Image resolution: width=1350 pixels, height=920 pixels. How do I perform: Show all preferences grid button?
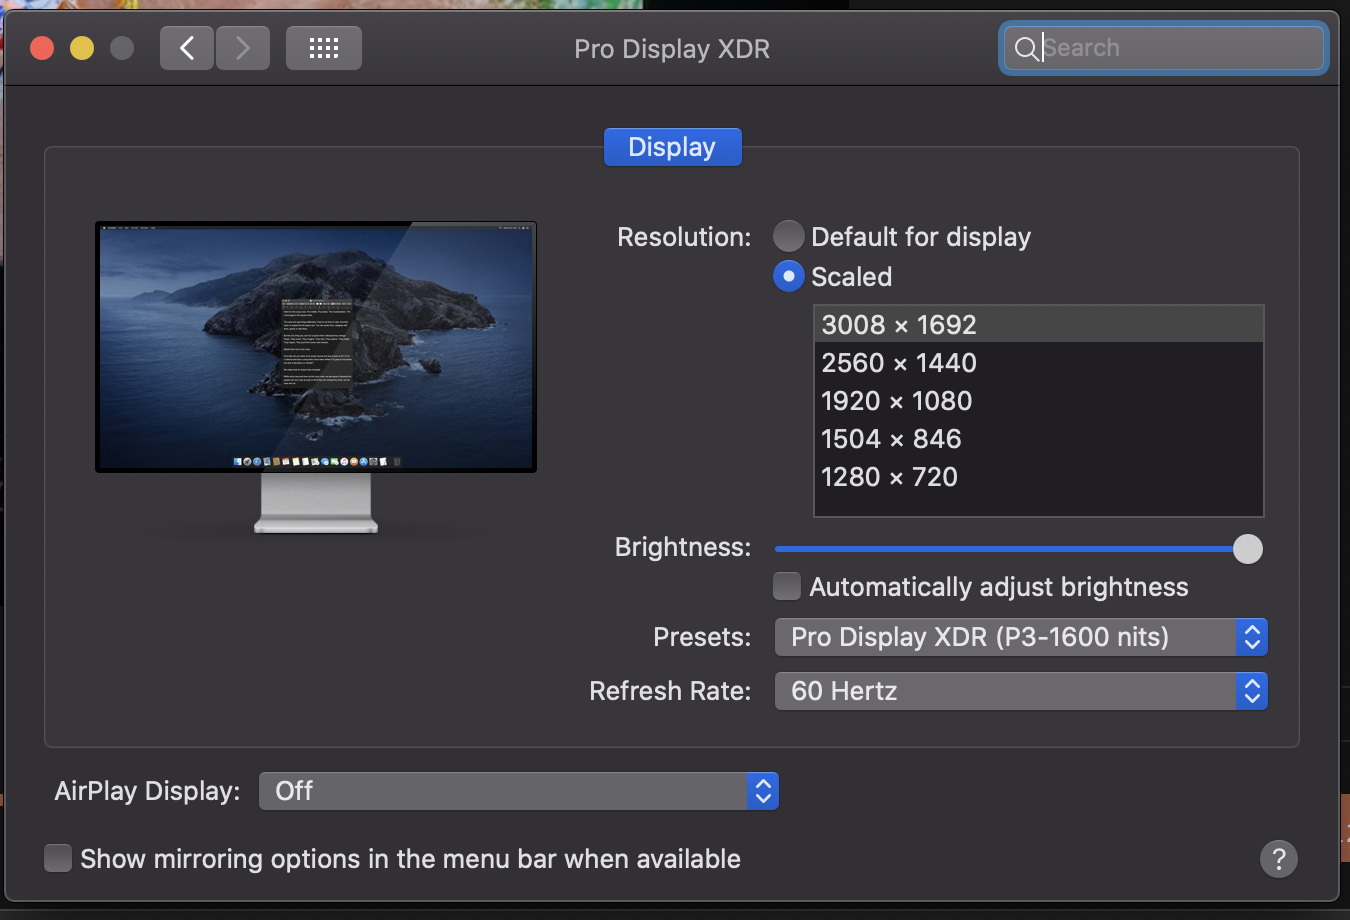point(324,48)
